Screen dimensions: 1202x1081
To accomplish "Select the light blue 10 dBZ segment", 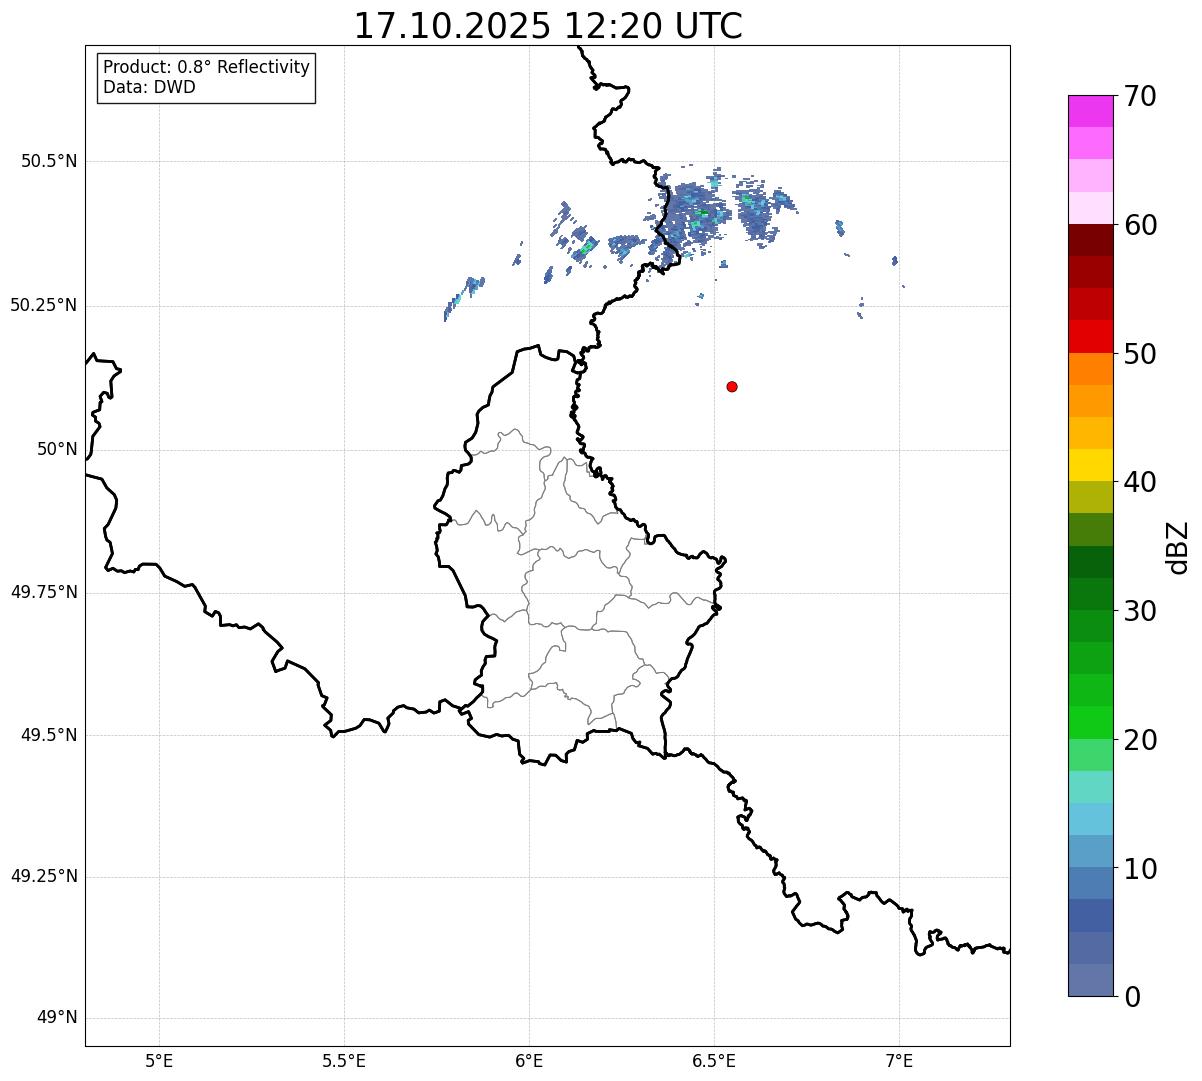I will (x=1090, y=851).
